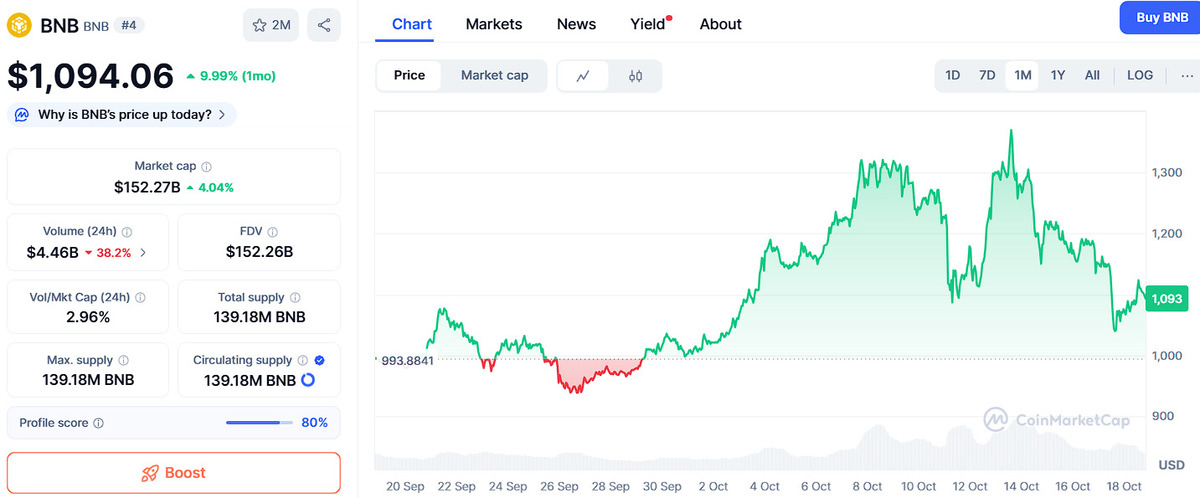Click the Market cap info icon
1200x498 pixels.
tap(206, 166)
